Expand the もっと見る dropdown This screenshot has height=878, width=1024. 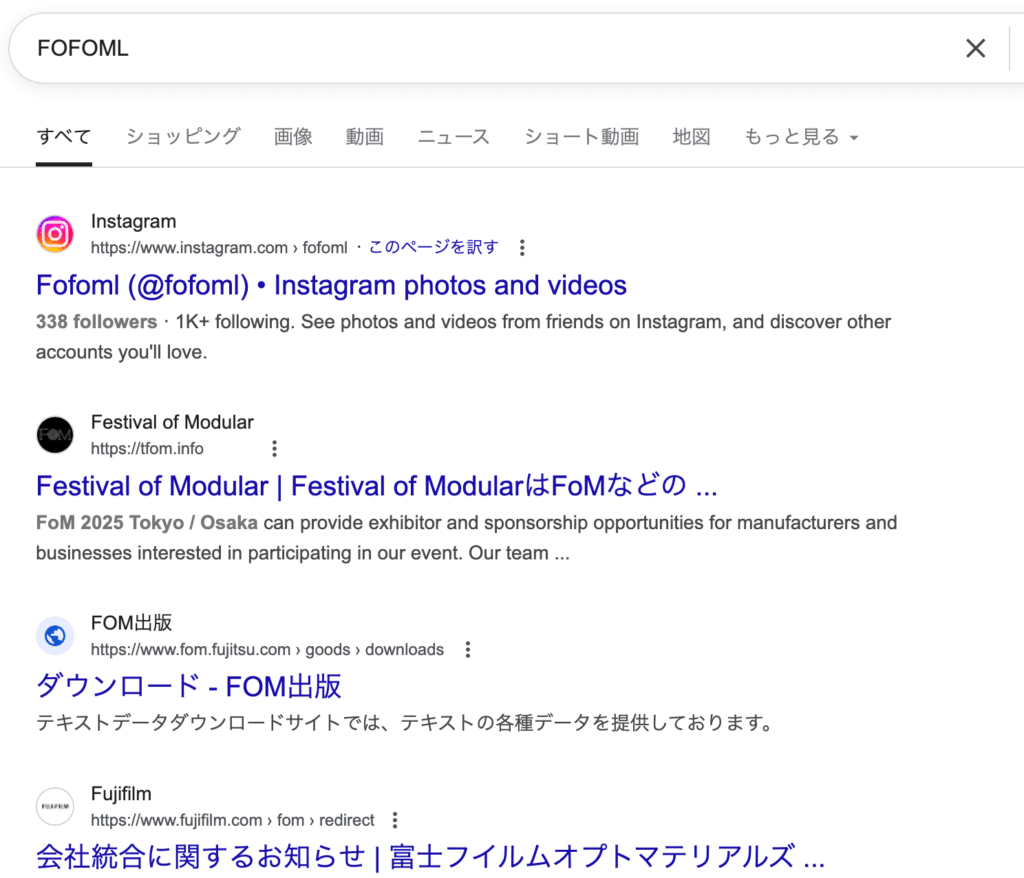[x=801, y=137]
